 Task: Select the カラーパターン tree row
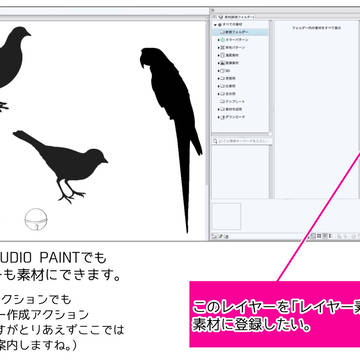pyautogui.click(x=240, y=40)
